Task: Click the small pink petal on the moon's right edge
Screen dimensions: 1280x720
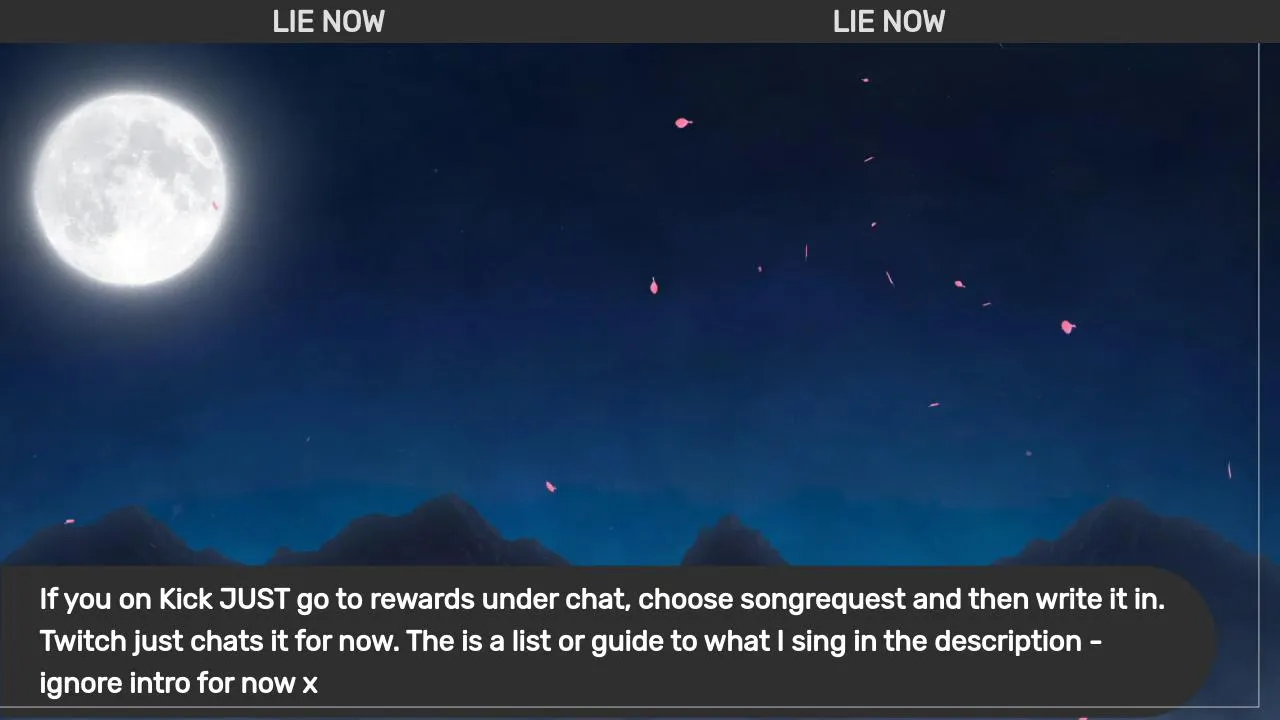Action: click(215, 206)
